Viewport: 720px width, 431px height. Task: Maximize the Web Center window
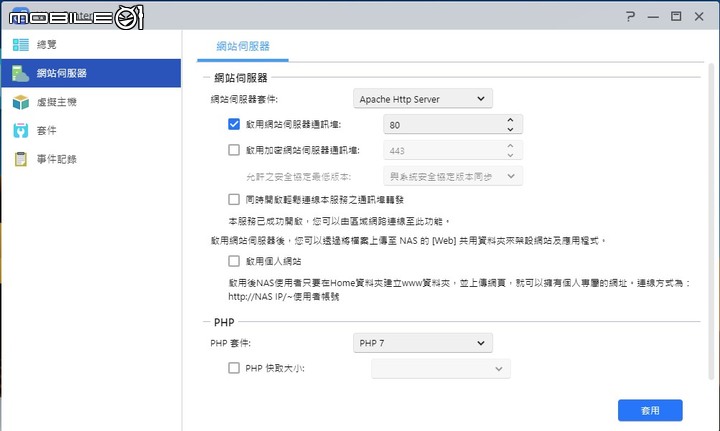tap(676, 17)
